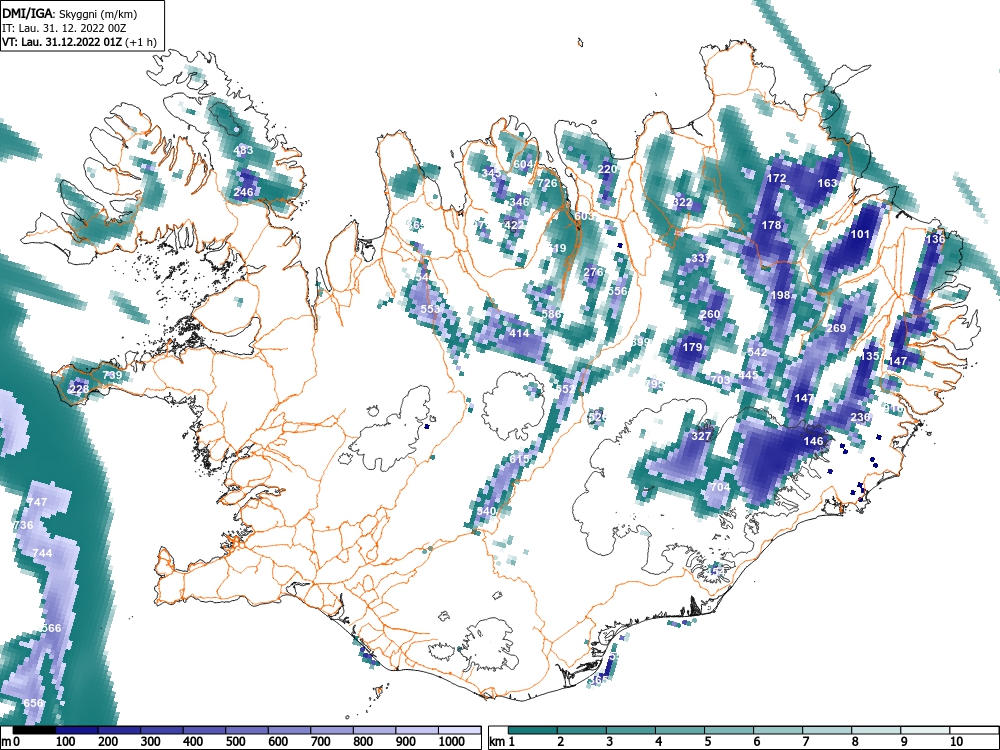Click the visibility value 726 on the map
Image resolution: width=1000 pixels, height=750 pixels.
pos(547,183)
